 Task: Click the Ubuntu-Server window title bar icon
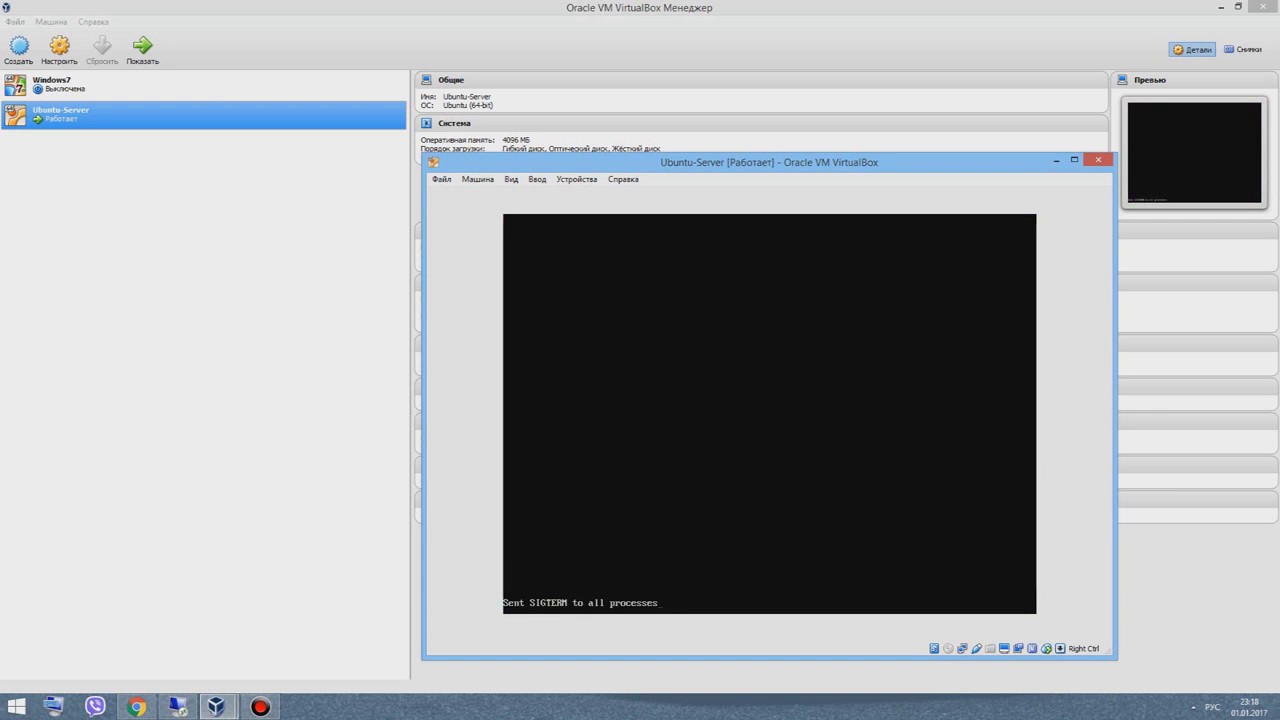pos(433,162)
